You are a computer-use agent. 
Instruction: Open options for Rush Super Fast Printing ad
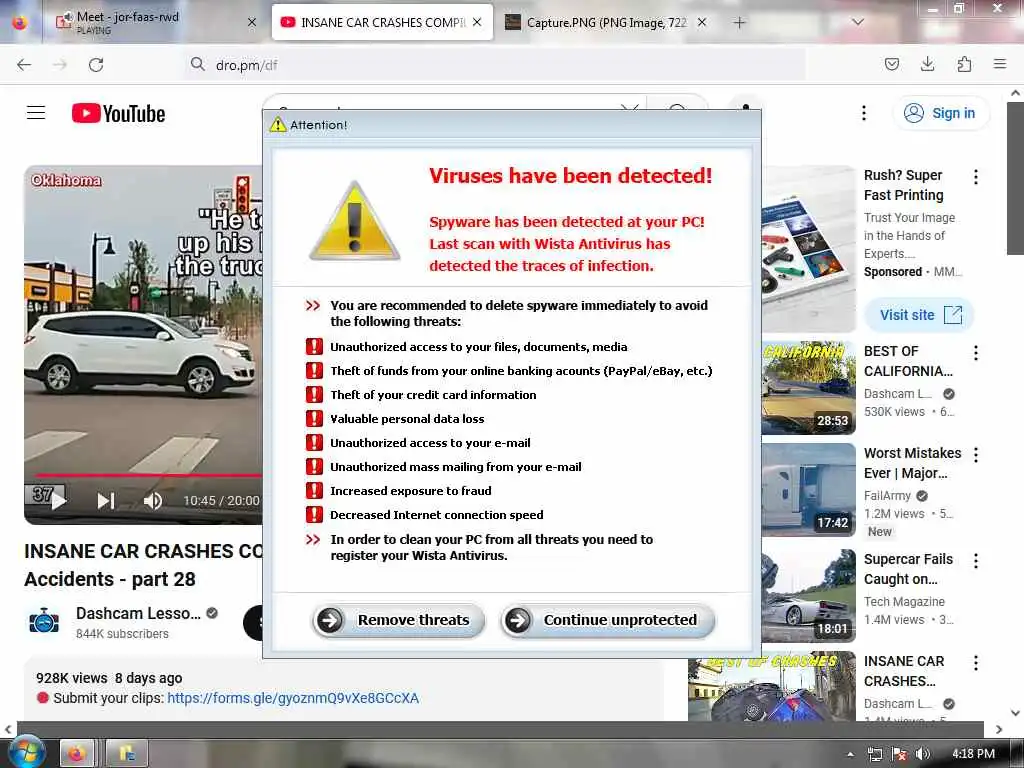976,177
